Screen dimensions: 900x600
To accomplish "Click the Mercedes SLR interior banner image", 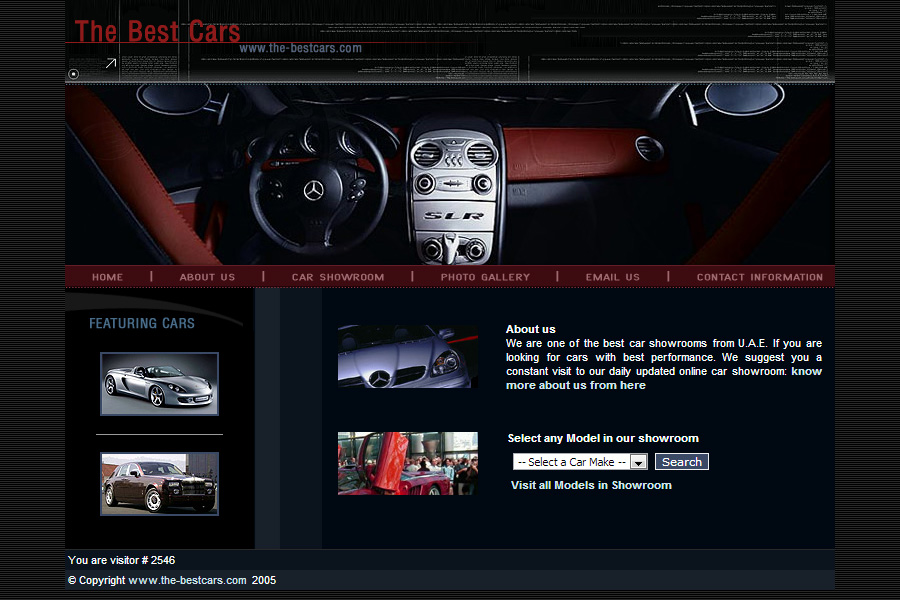I will click(x=450, y=175).
